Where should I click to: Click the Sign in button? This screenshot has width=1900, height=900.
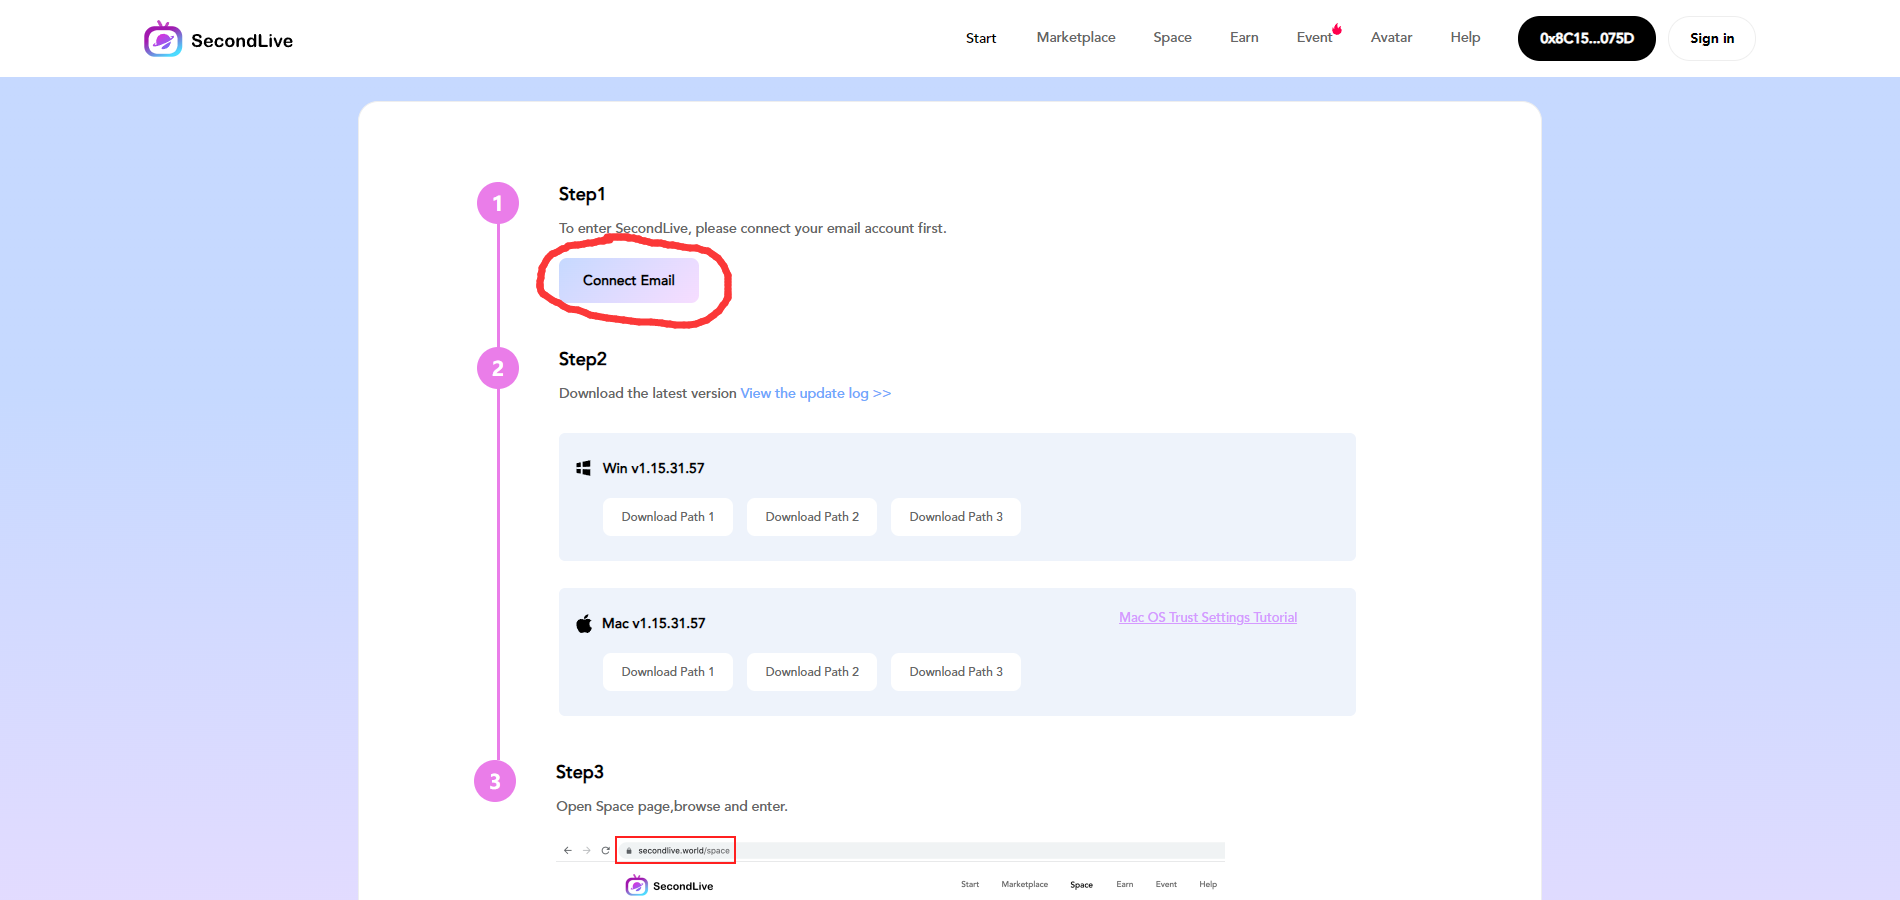pyautogui.click(x=1711, y=39)
